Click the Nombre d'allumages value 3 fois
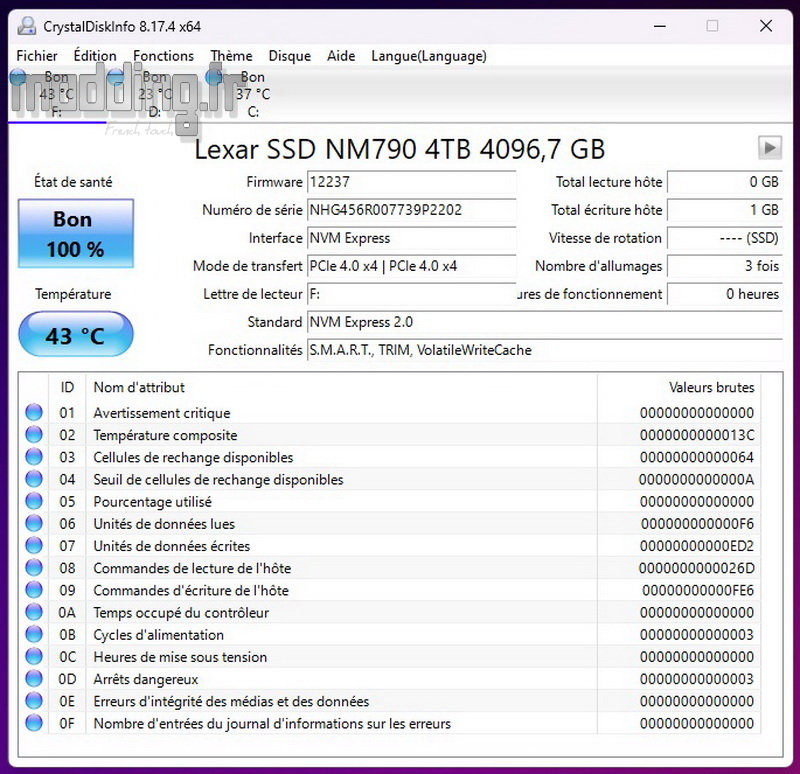 click(724, 266)
